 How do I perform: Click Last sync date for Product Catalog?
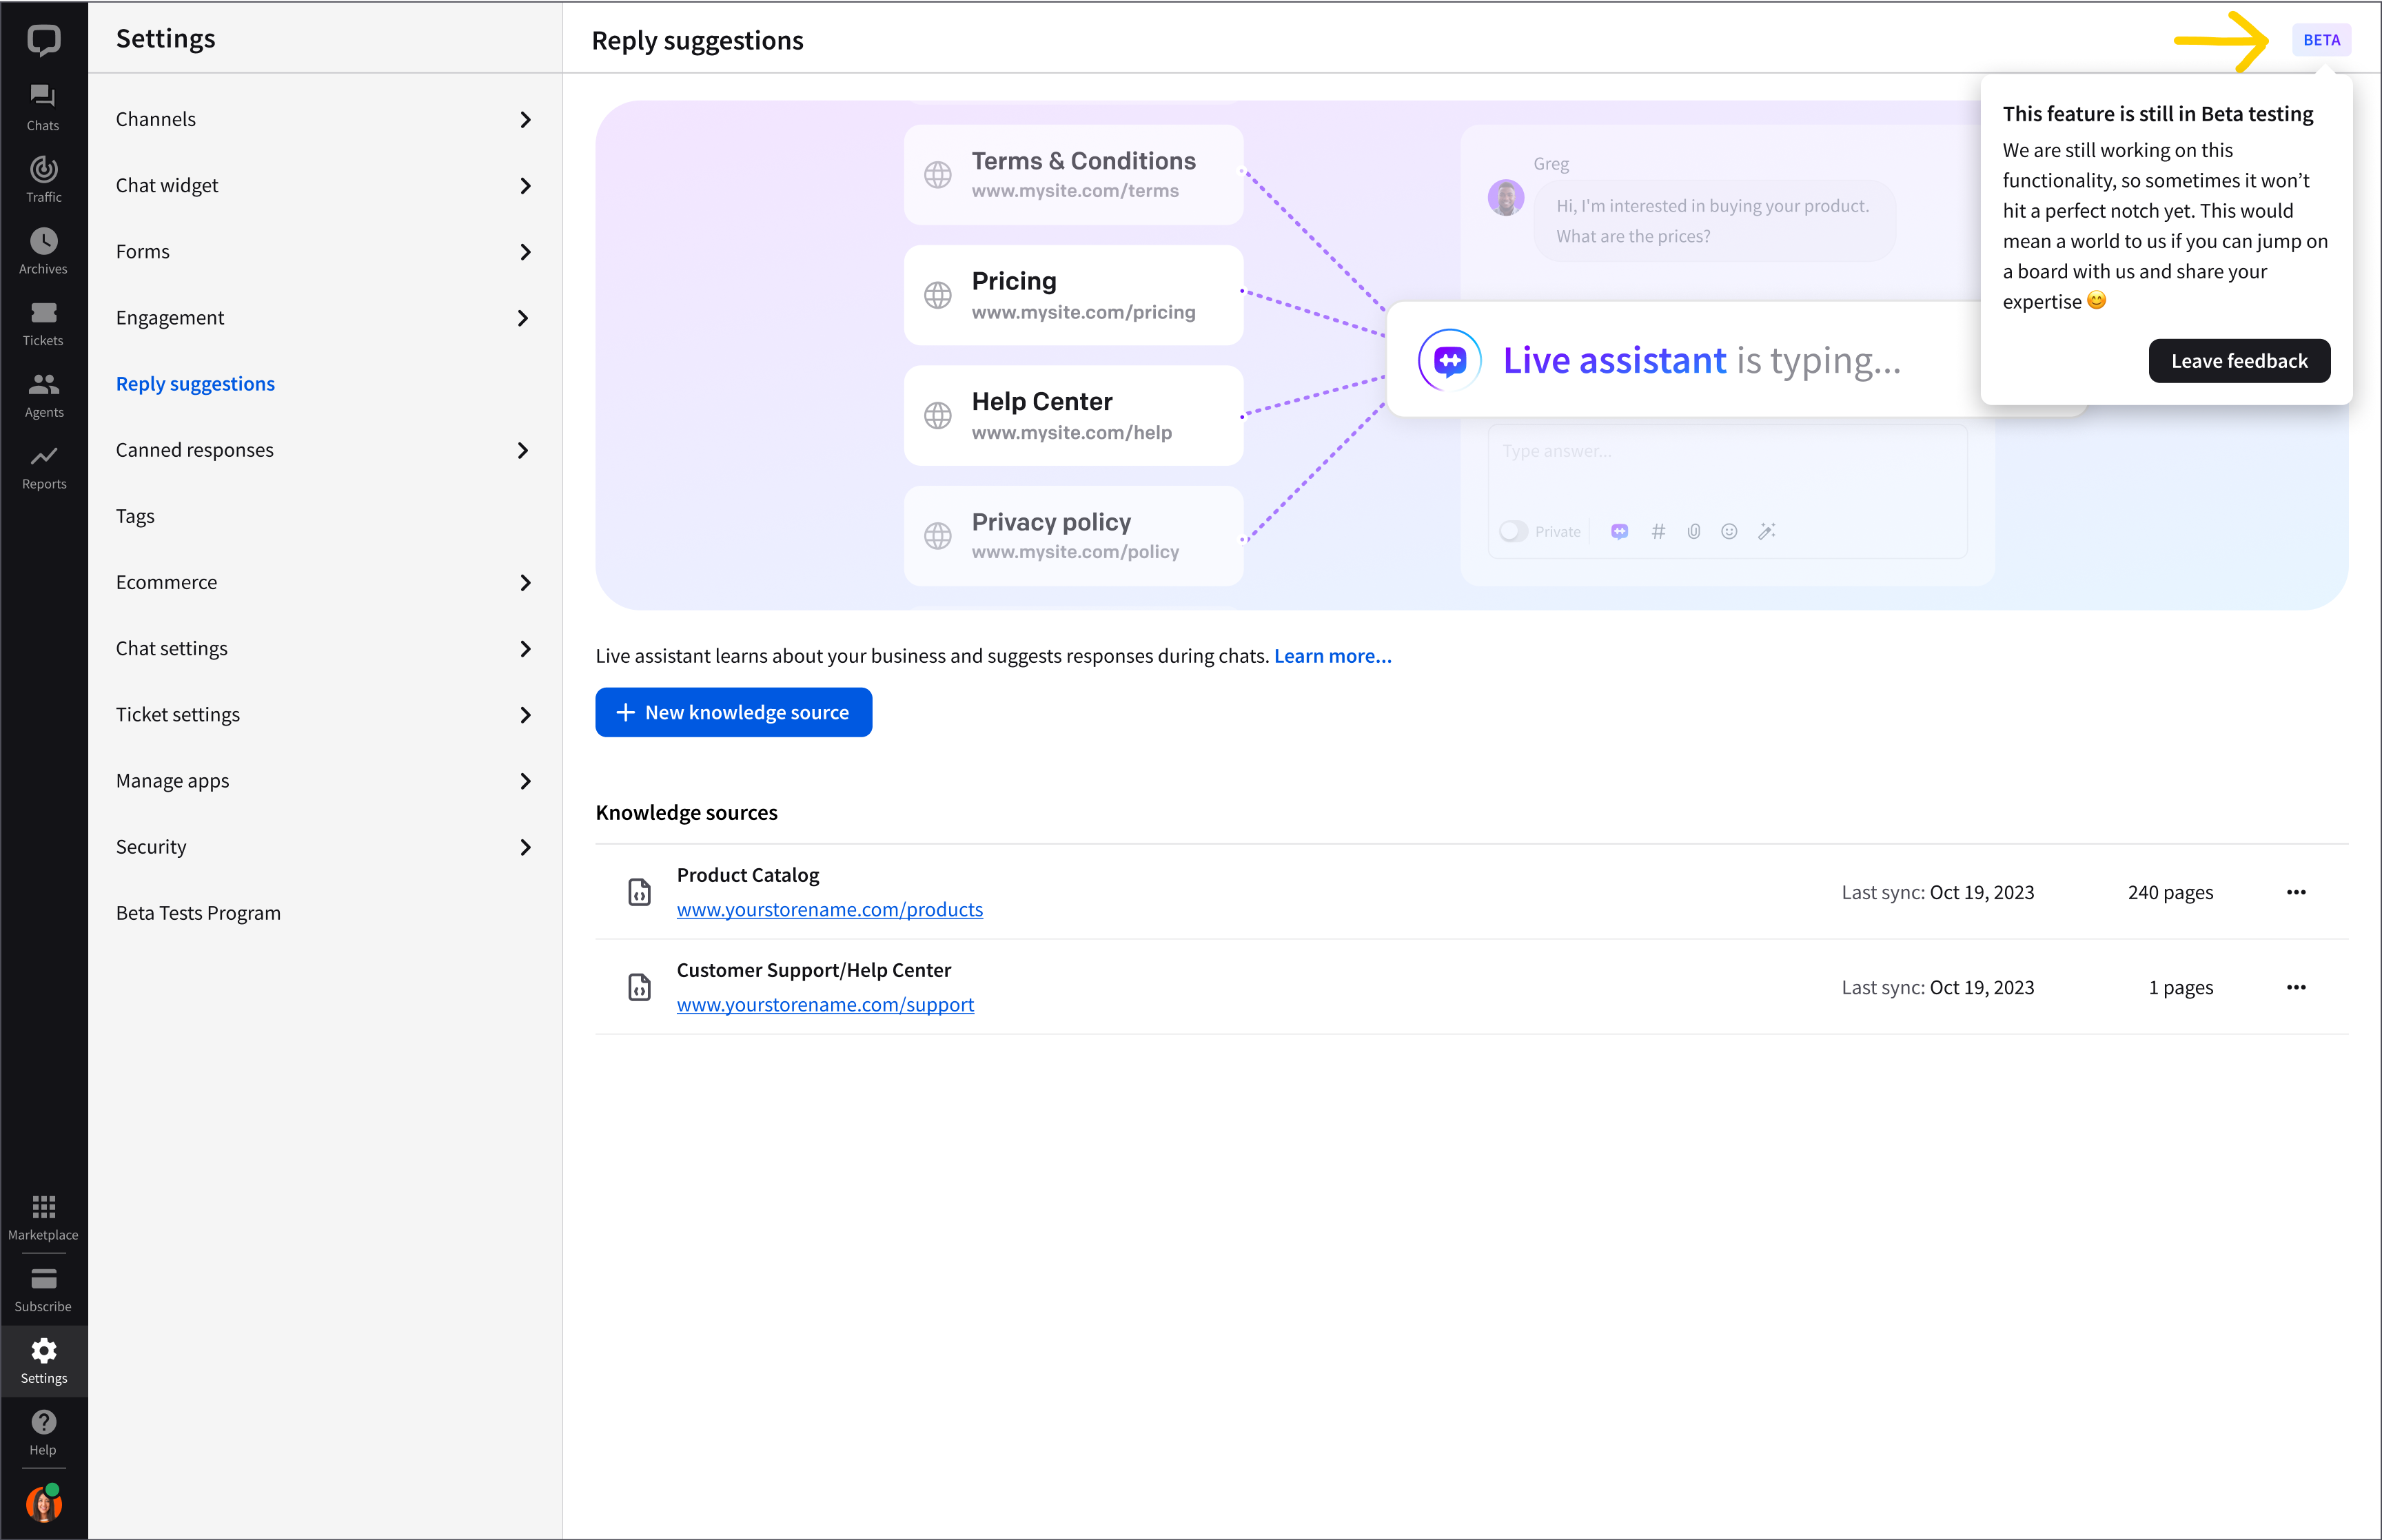(x=1981, y=892)
